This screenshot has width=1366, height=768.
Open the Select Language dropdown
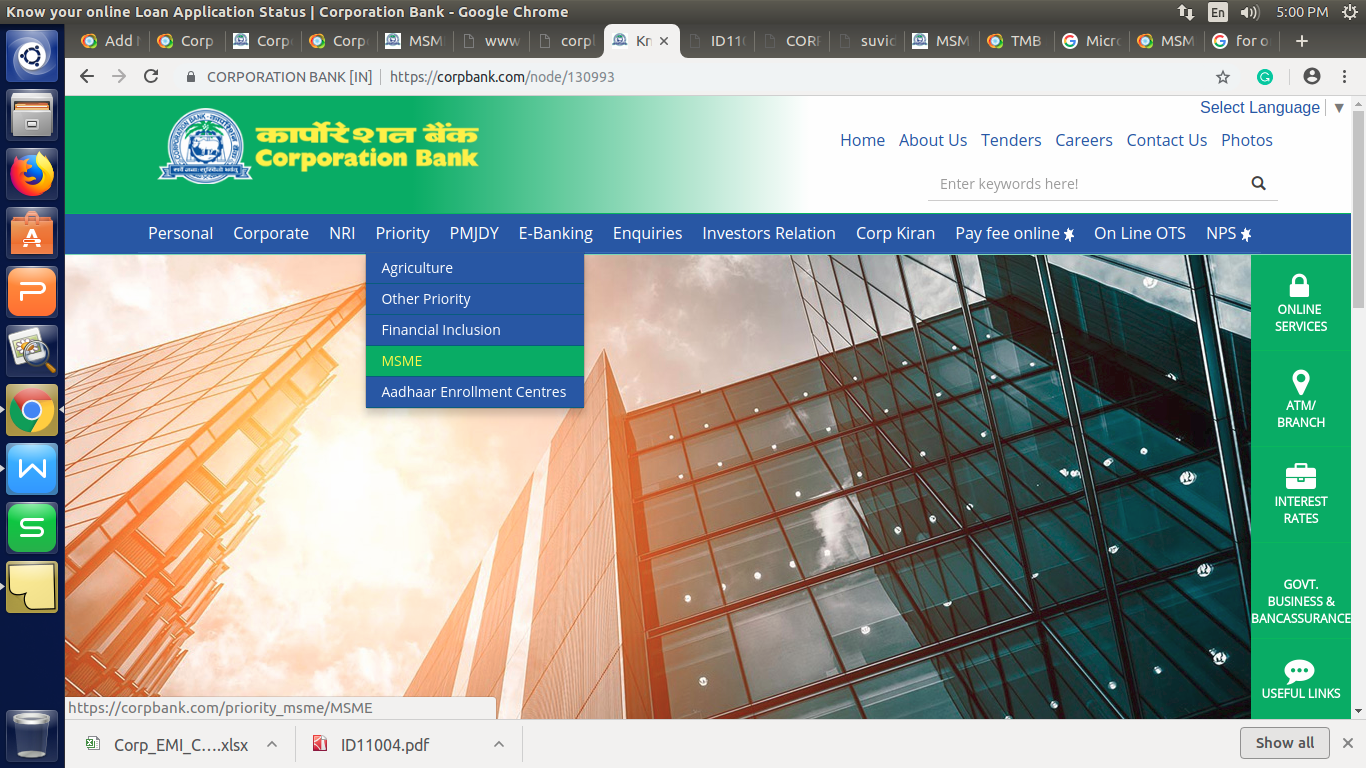1271,107
